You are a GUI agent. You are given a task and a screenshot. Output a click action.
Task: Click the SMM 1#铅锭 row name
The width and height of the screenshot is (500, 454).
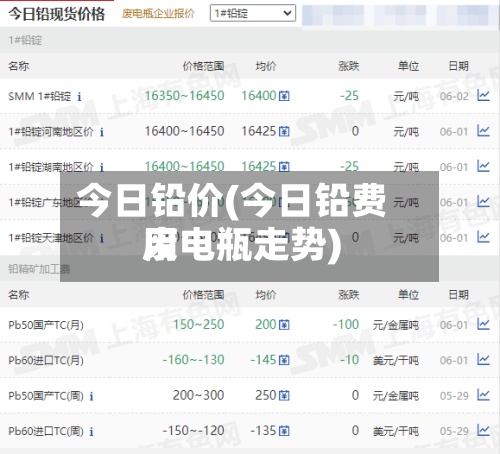[x=39, y=96]
